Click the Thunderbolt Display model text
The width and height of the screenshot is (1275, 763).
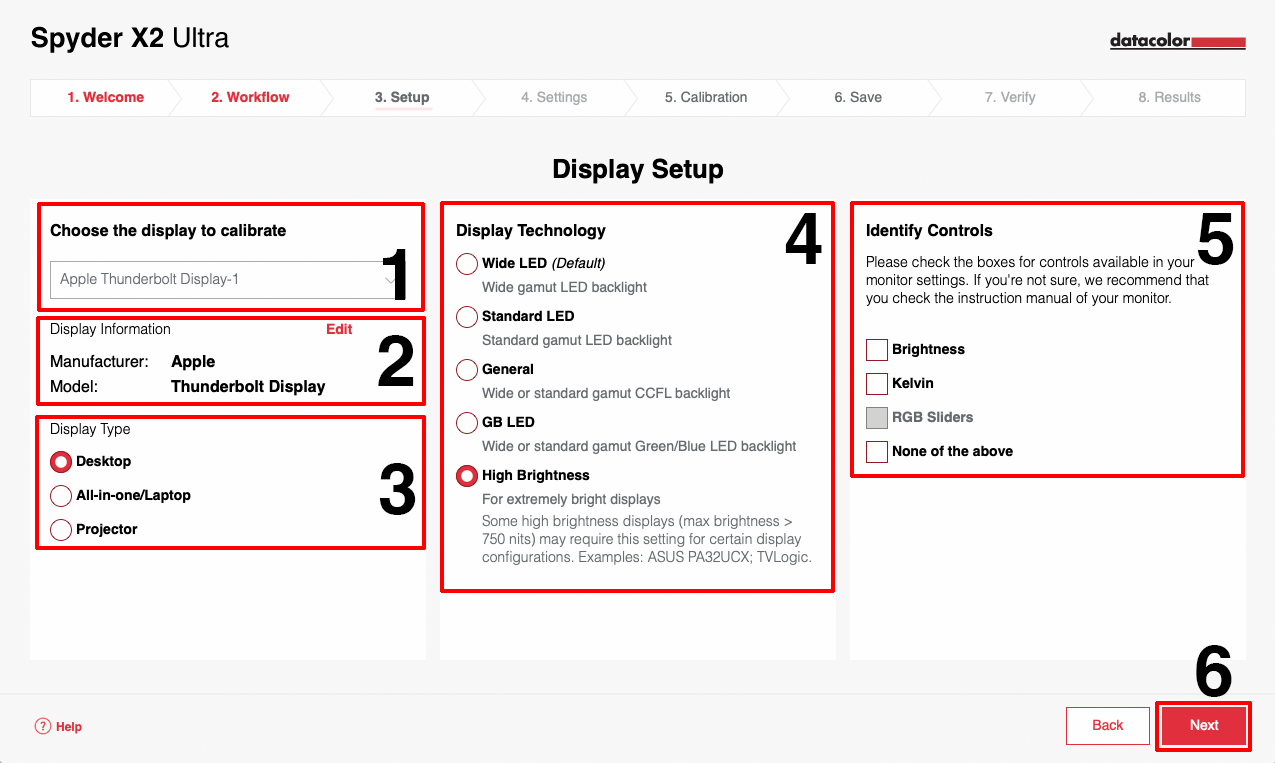click(x=248, y=386)
